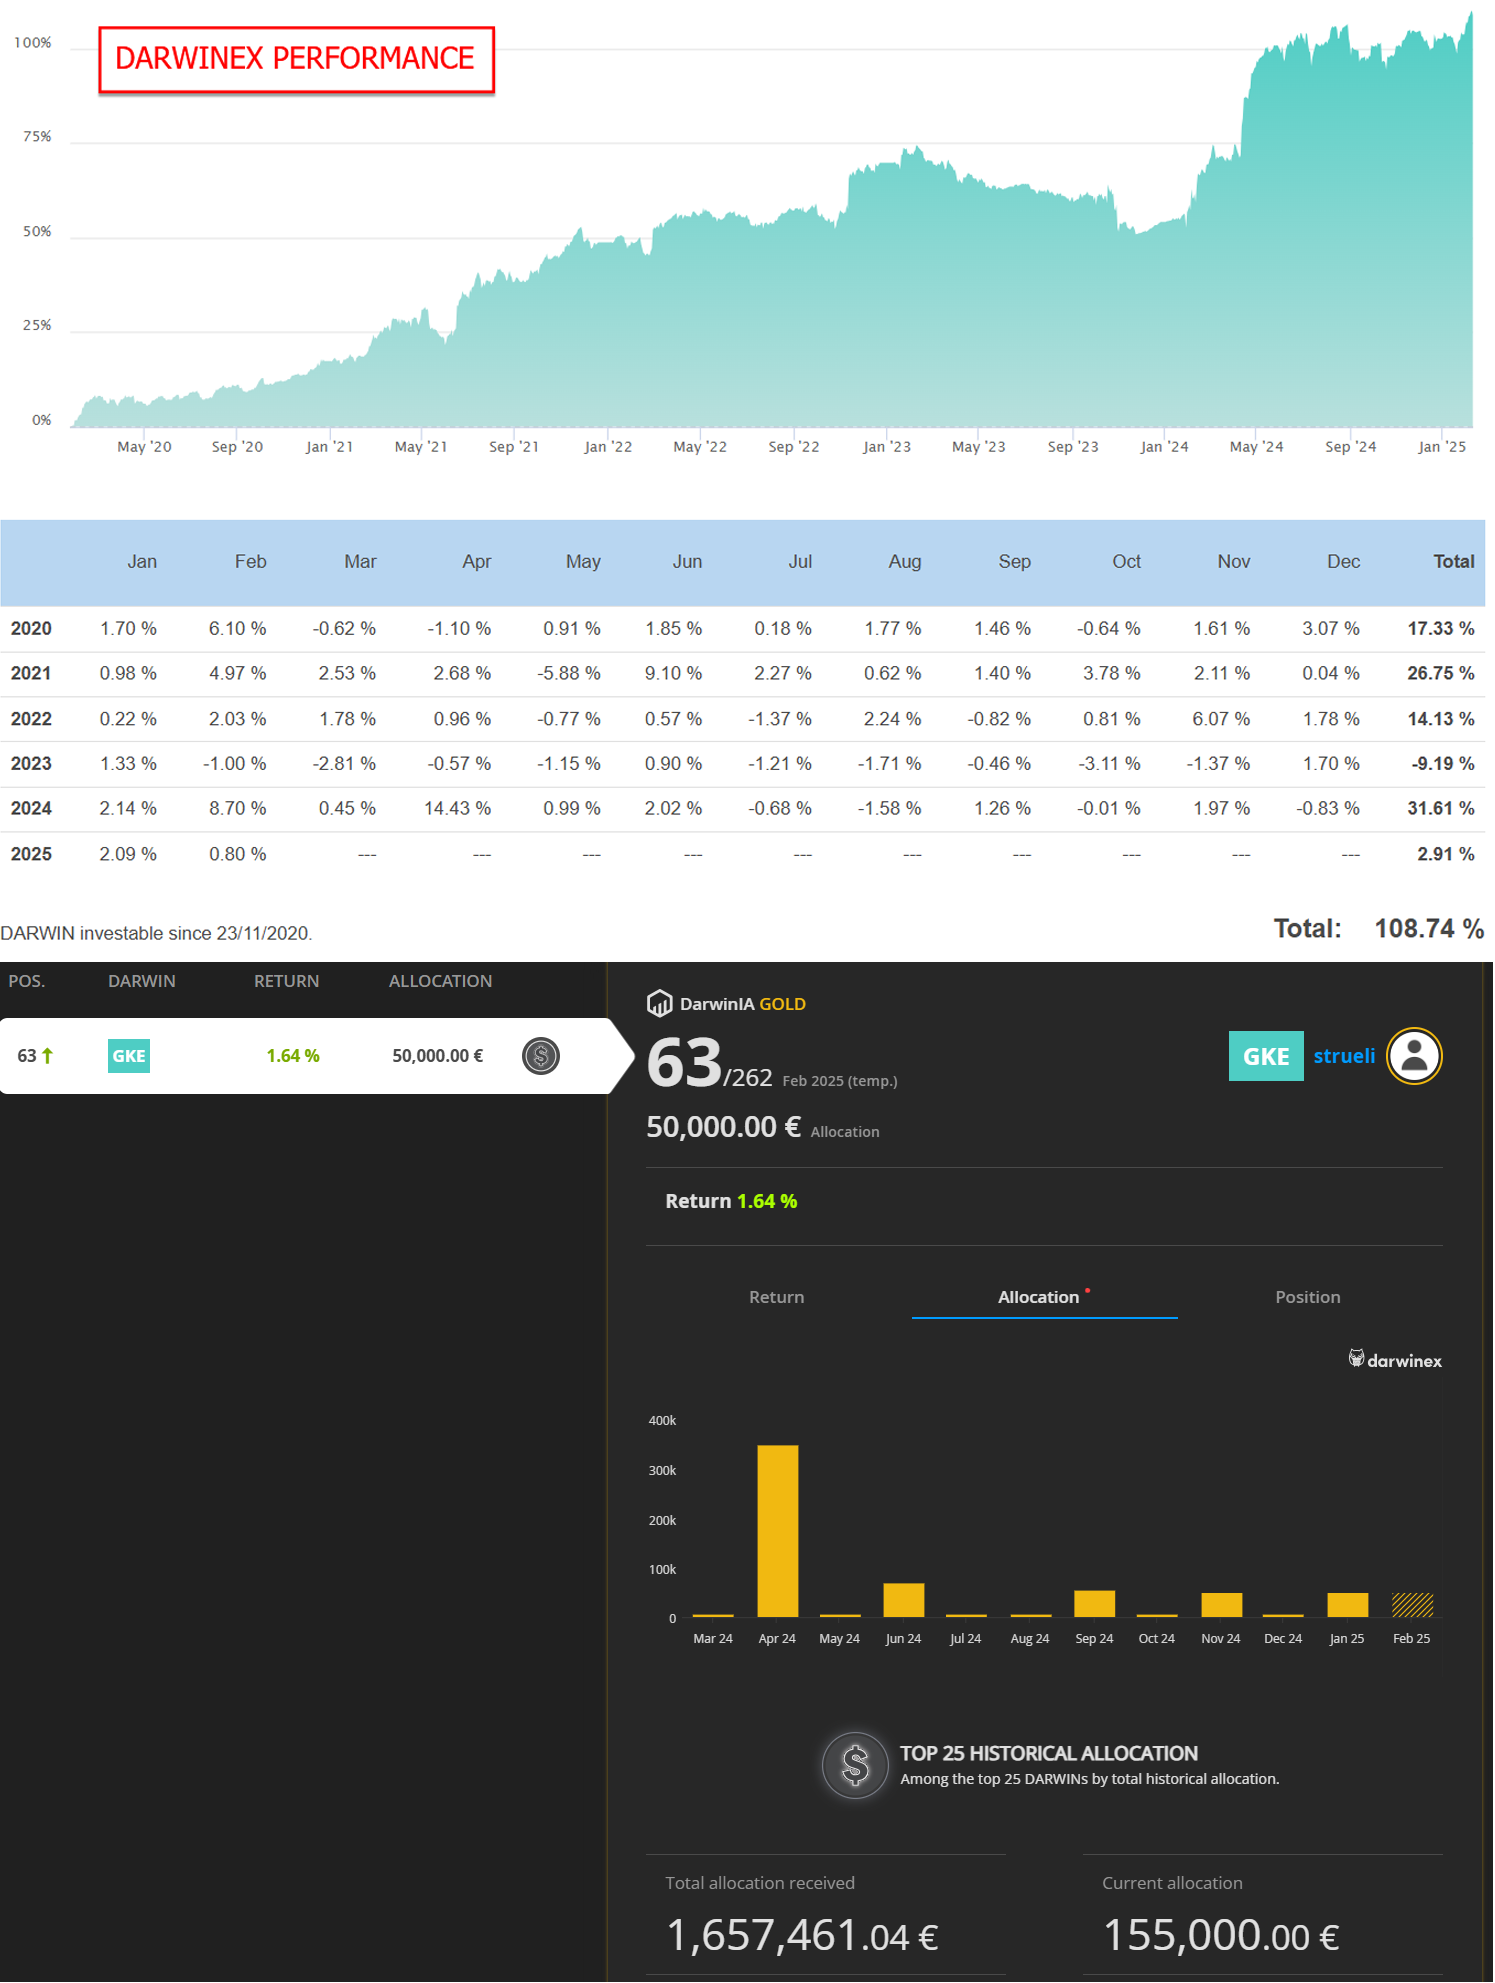
Task: Open the strueli user avatar icon
Action: pos(1414,1056)
